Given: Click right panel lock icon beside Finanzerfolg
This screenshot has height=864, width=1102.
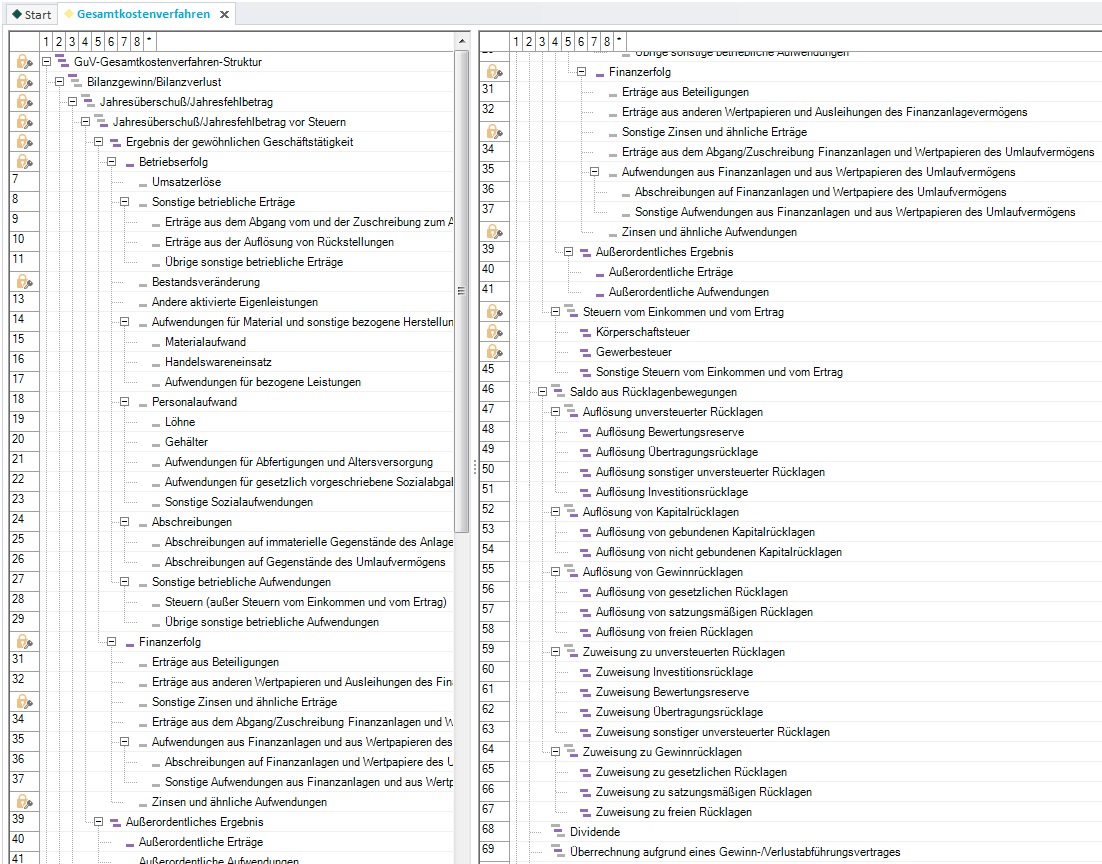Looking at the screenshot, I should tap(495, 72).
